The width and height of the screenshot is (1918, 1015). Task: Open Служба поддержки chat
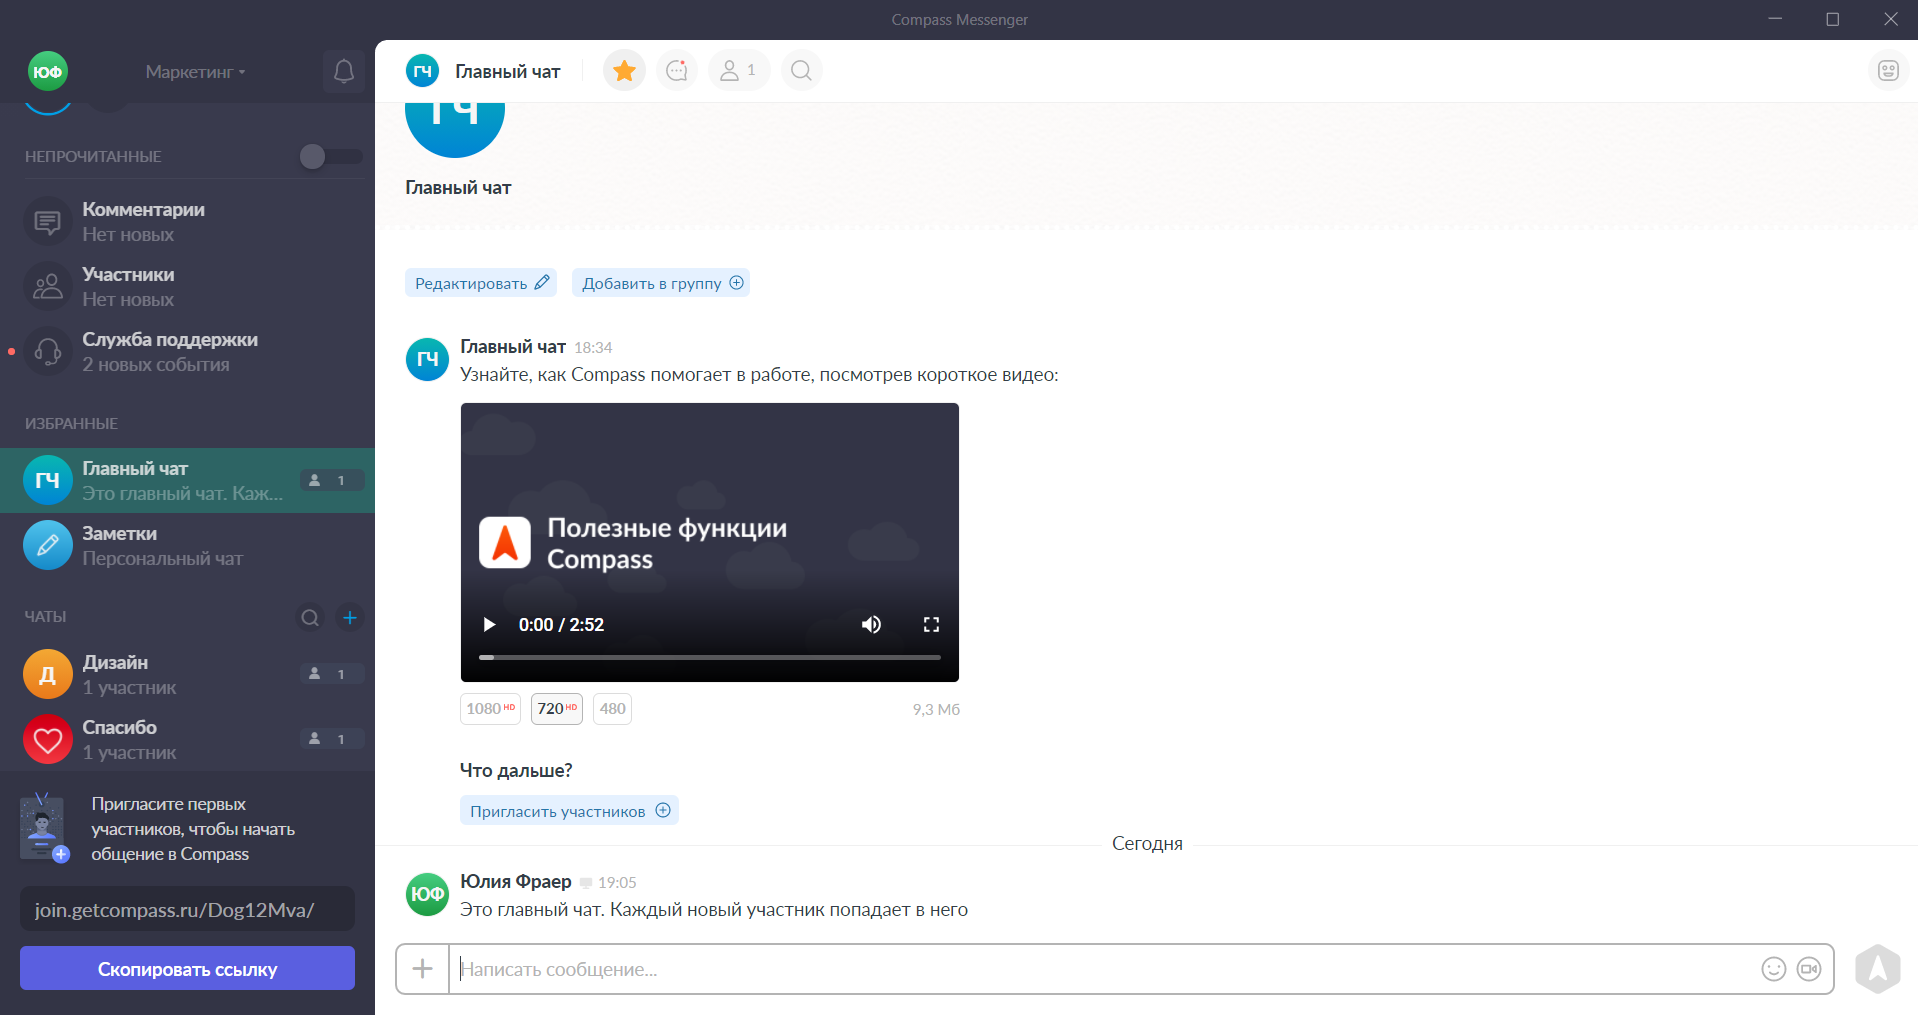click(187, 351)
